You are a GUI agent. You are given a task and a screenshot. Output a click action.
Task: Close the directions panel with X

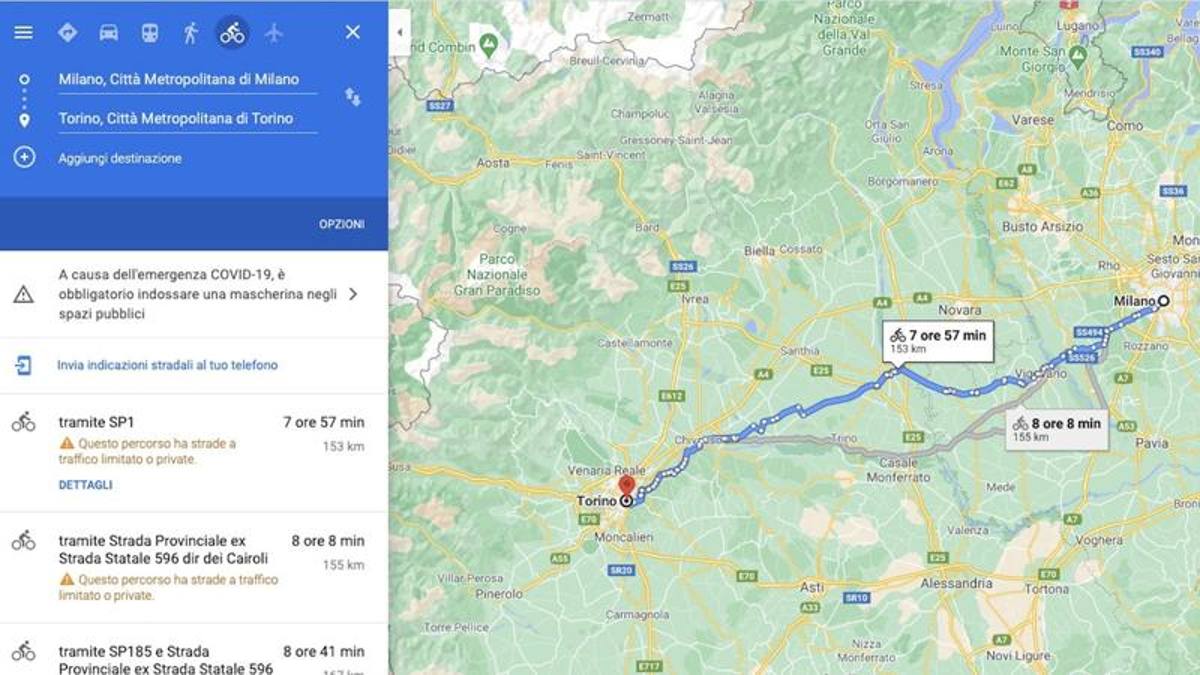click(352, 32)
